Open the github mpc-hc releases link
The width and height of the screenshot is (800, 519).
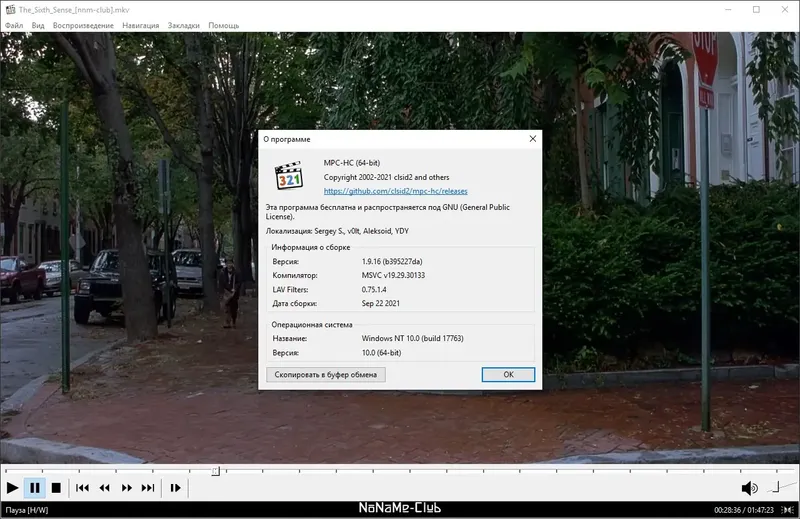click(395, 191)
